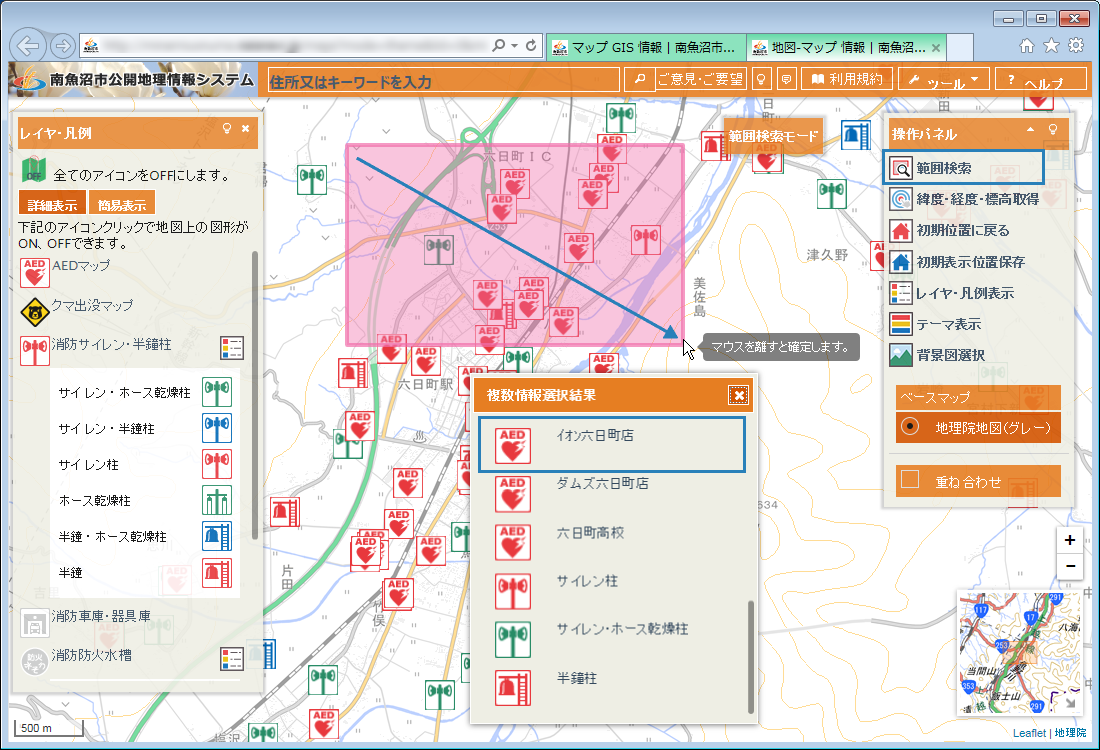The image size is (1100, 750).
Task: Open legend list beside 消防サイレン・半鐘柱
Action: (x=232, y=347)
